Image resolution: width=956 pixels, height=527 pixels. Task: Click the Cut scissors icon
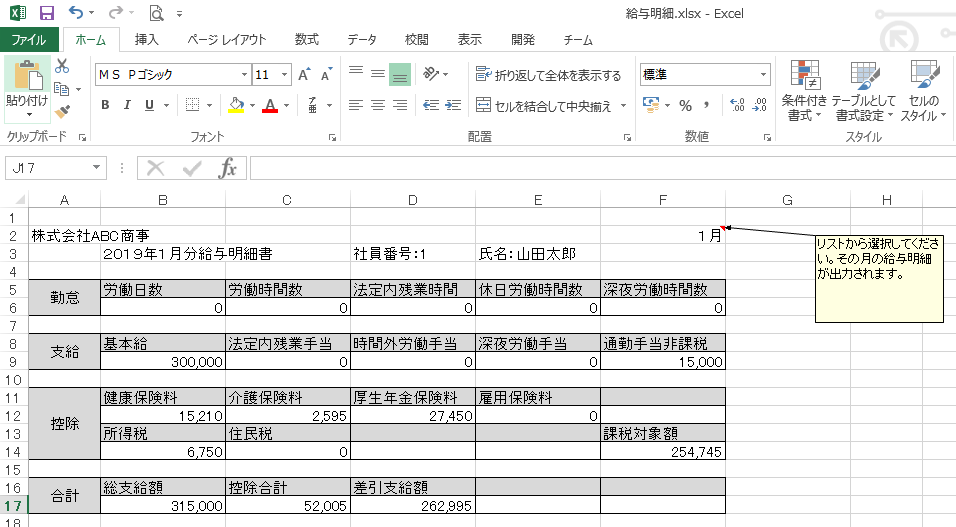[62, 66]
